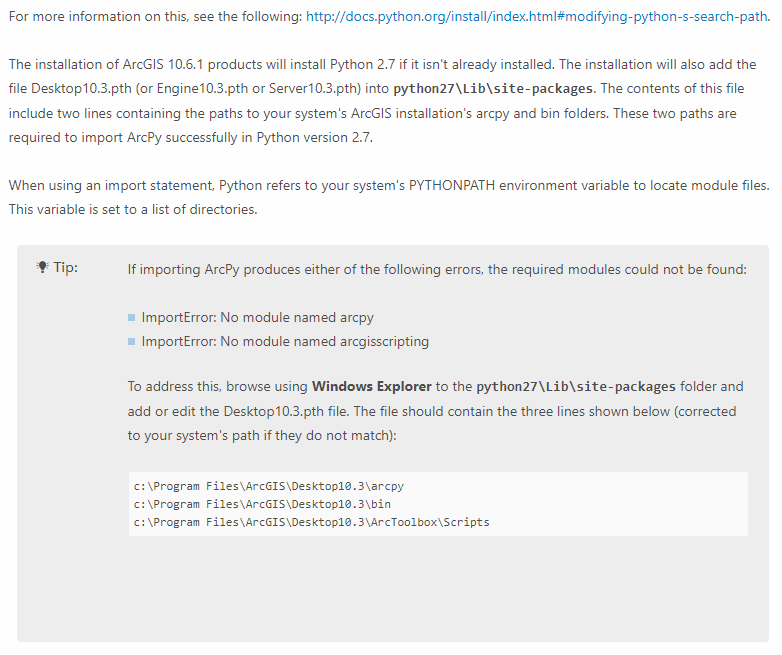
Task: Click the ArcToolbox\Scripts path code line
Action: click(x=310, y=522)
